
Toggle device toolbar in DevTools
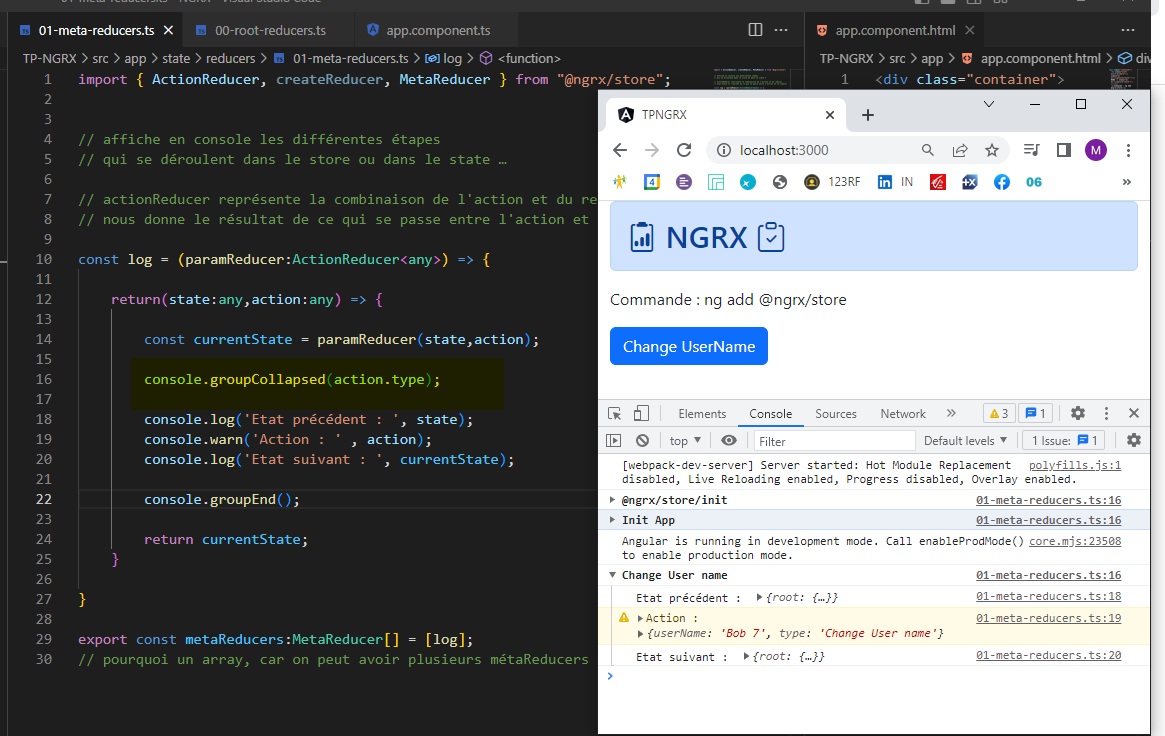tap(641, 414)
